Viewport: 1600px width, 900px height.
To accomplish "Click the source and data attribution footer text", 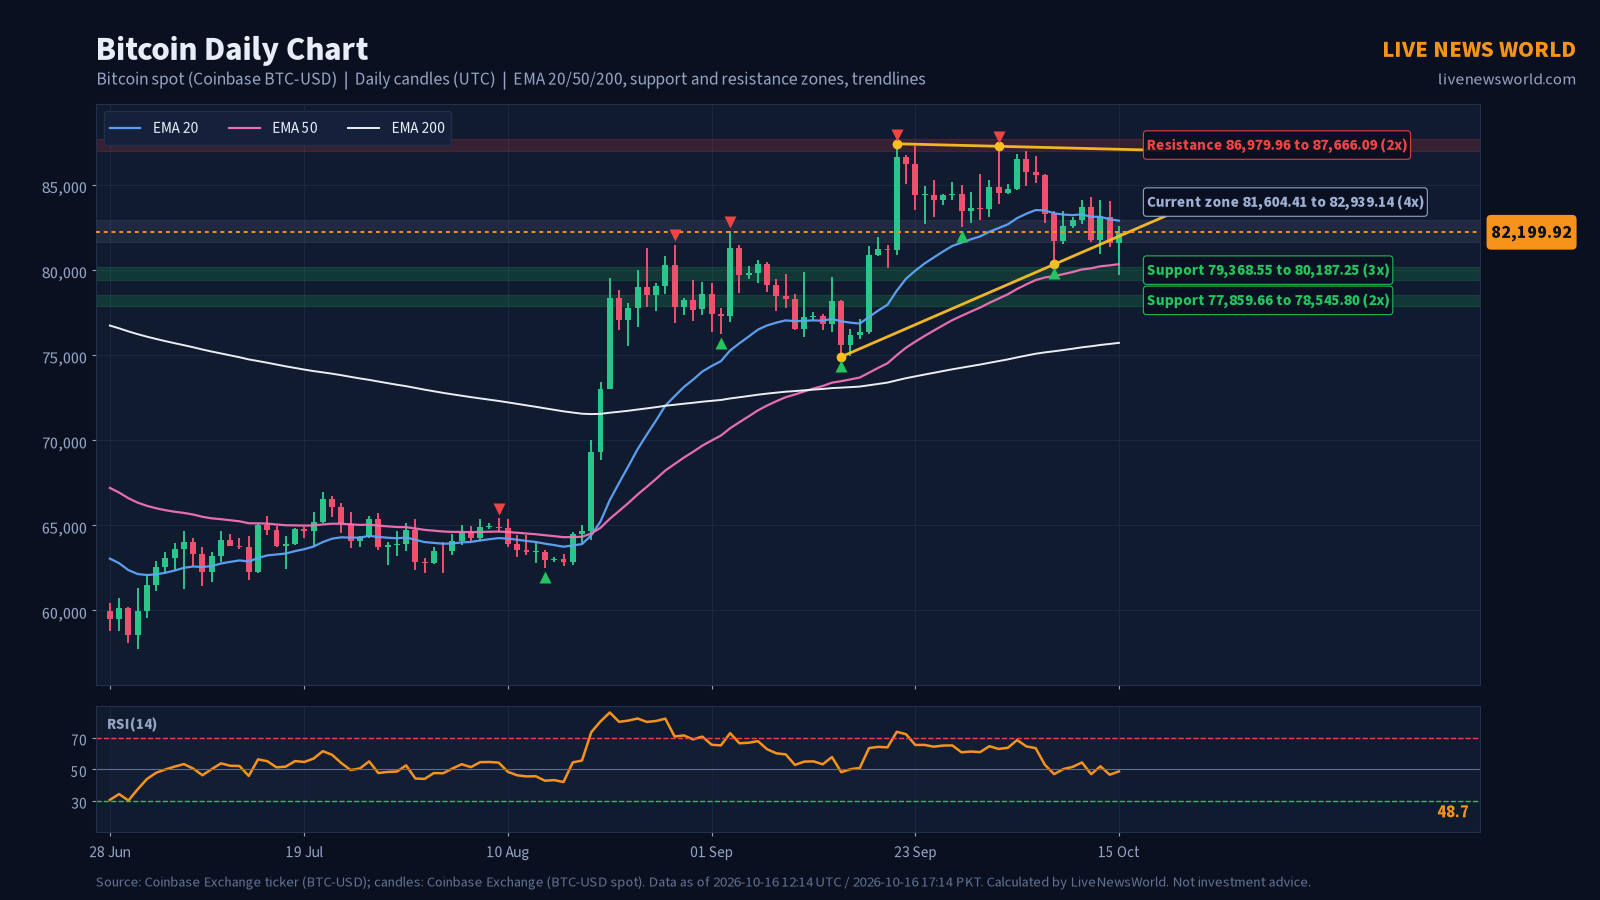I will click(703, 882).
